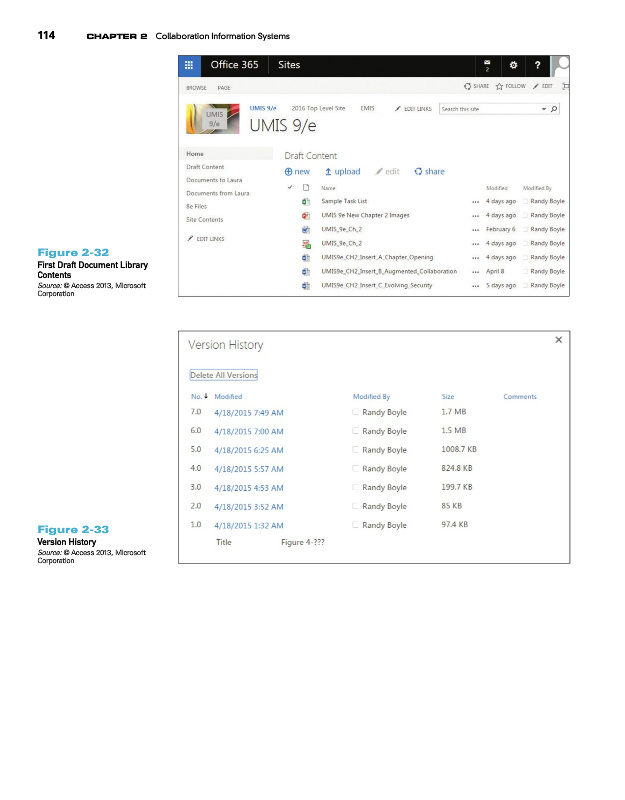Click into the Search this site field
Image resolution: width=625 pixels, height=800 pixels.
click(x=488, y=108)
